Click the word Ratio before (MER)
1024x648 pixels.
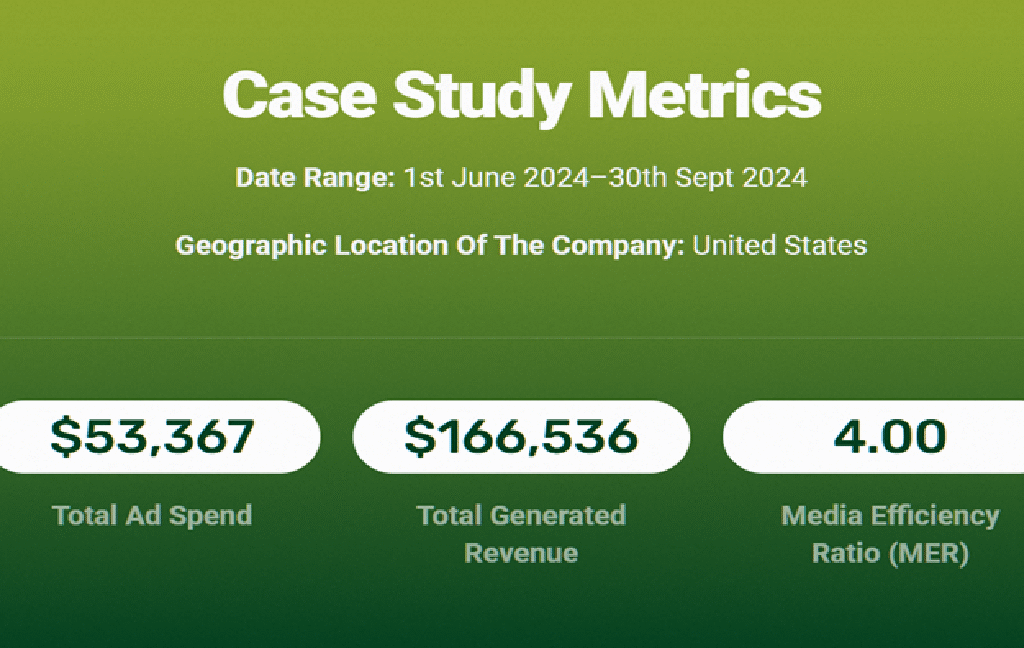(845, 554)
